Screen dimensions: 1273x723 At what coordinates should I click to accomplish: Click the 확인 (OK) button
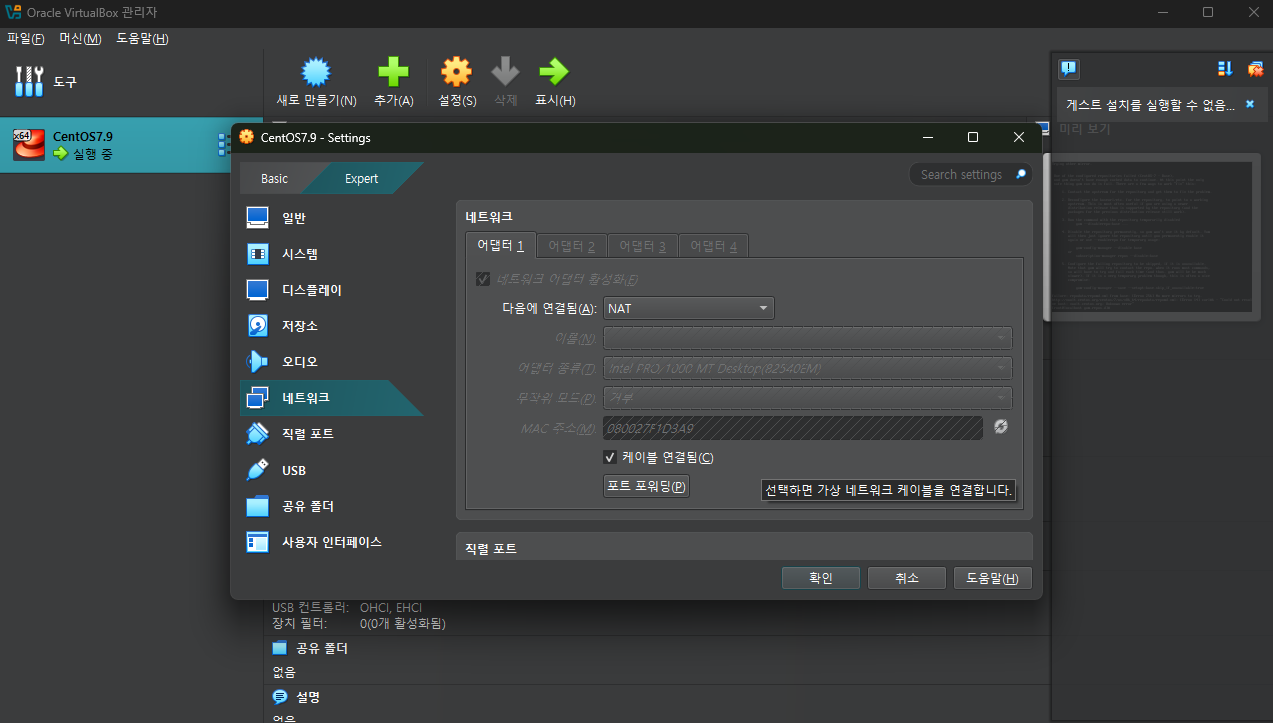[x=821, y=578]
